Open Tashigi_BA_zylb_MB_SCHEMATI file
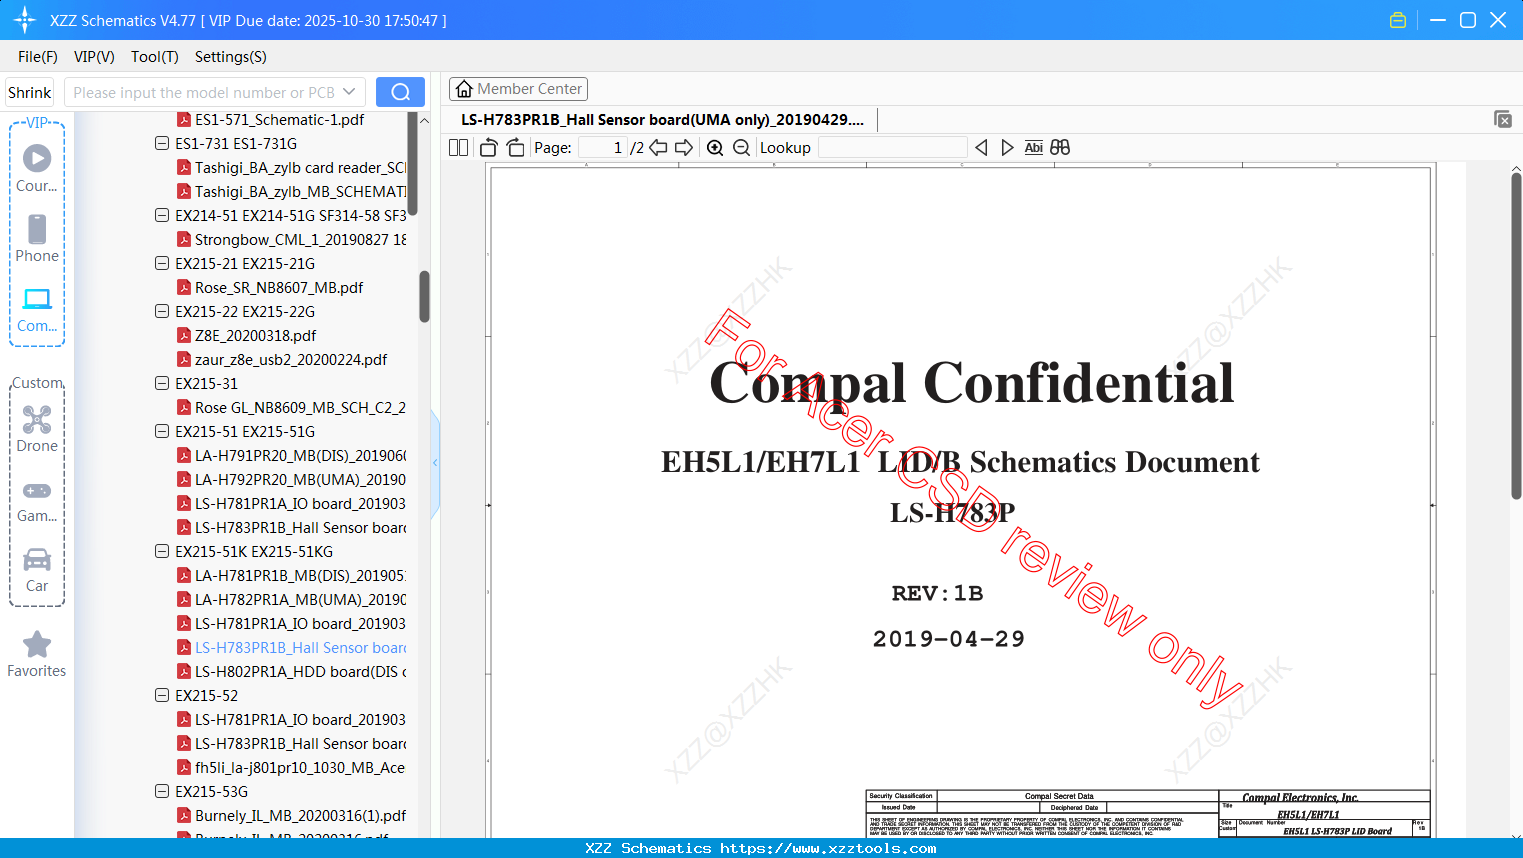This screenshot has height=858, width=1523. point(292,192)
